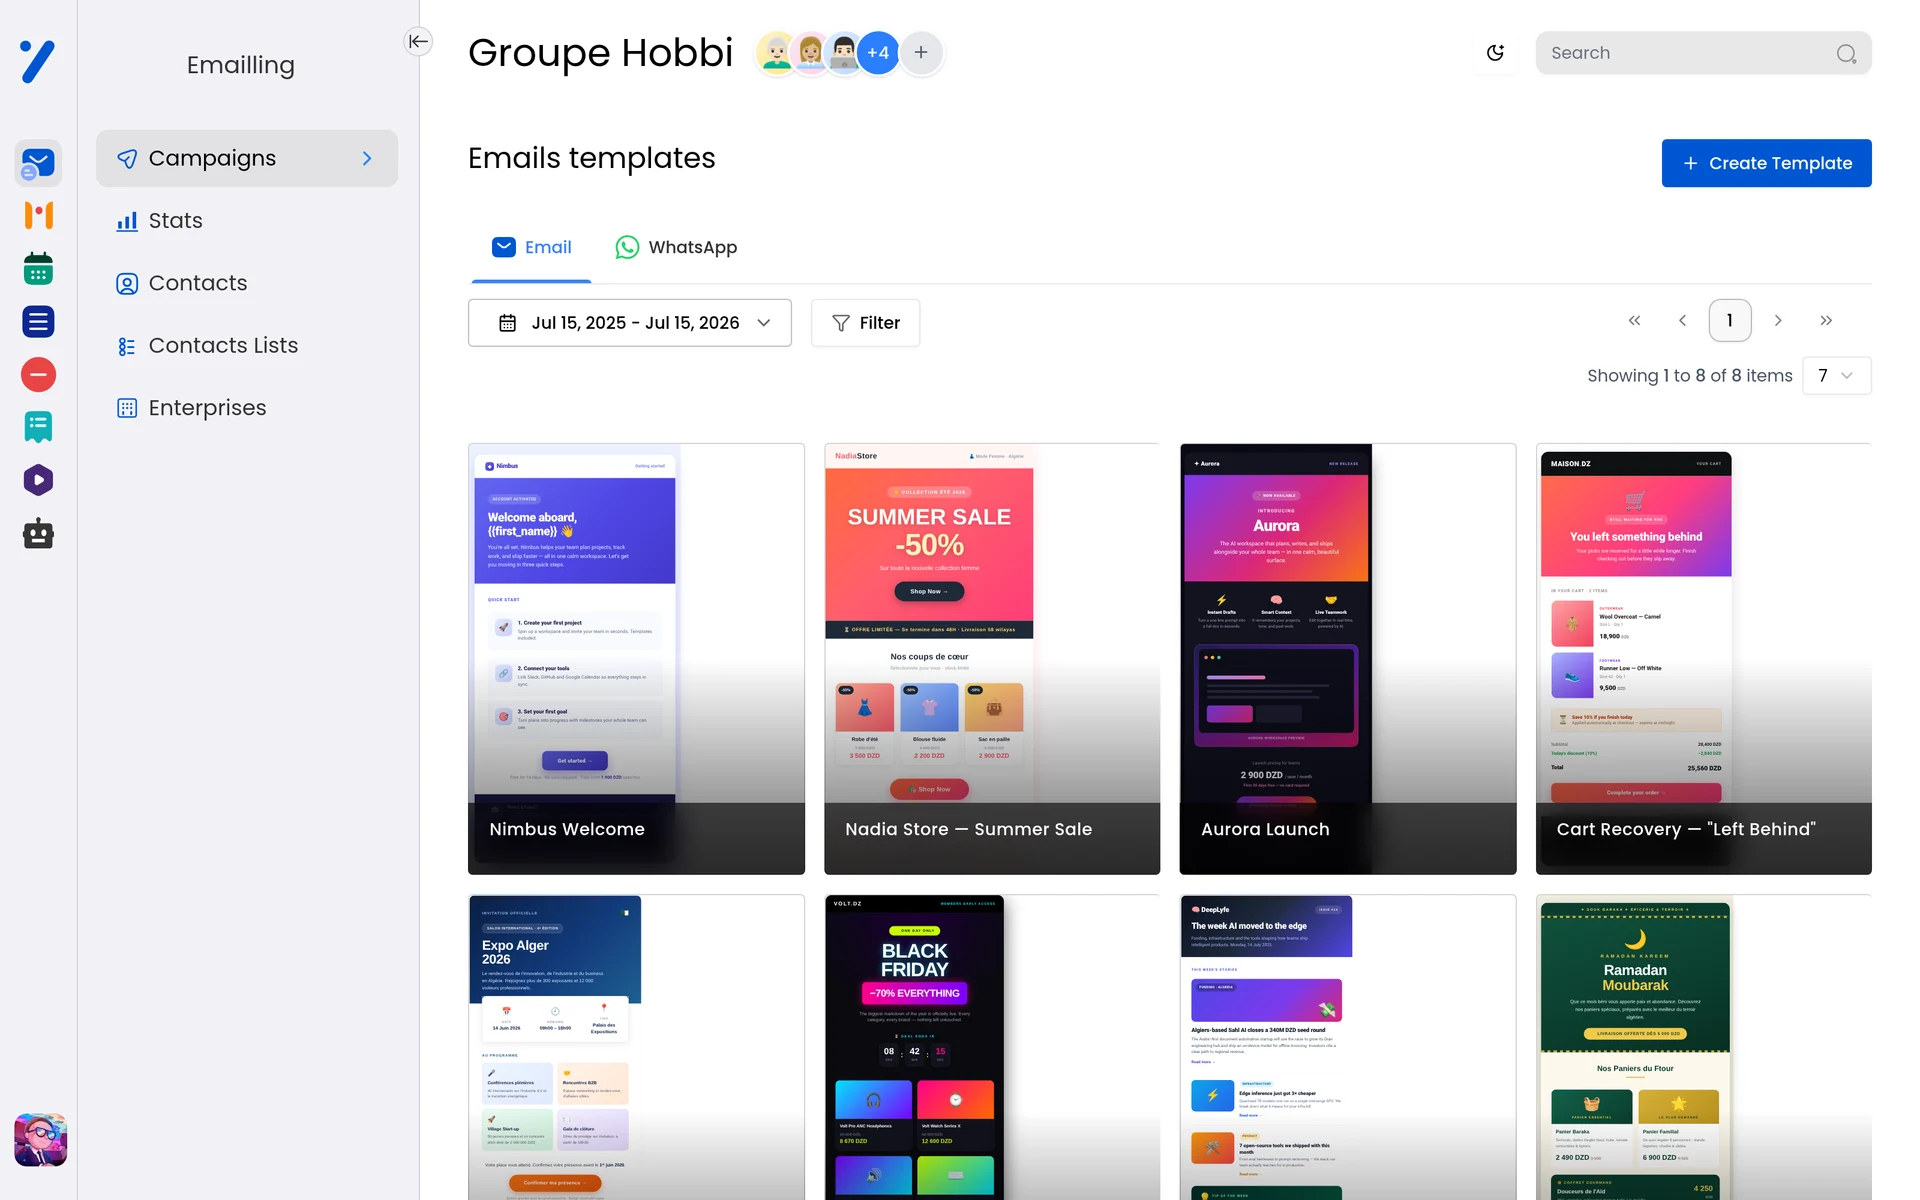Open the Expo Alger 2026 template
Viewport: 1920px width, 1200px height.
click(636, 1047)
